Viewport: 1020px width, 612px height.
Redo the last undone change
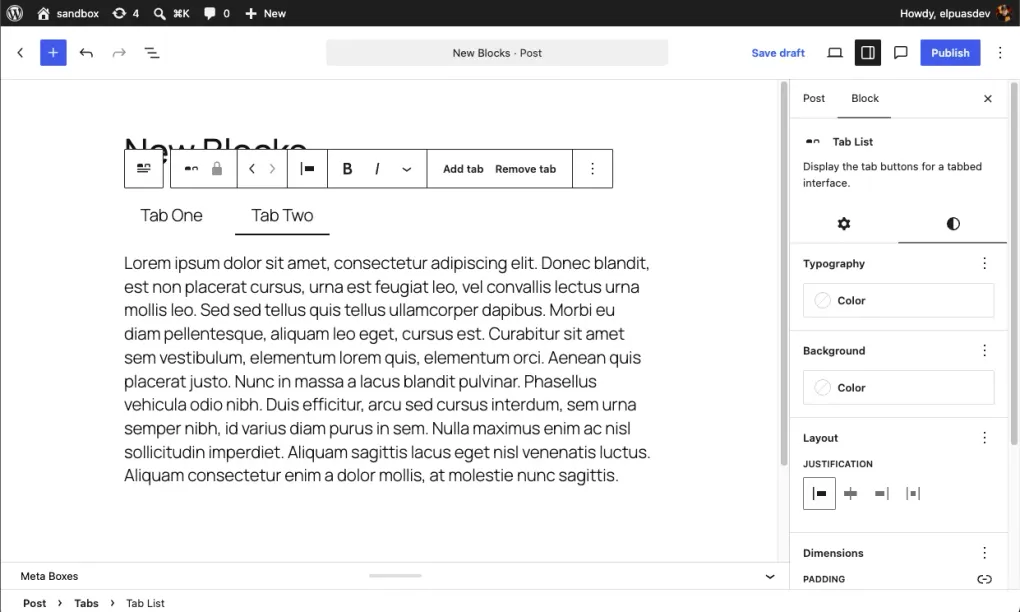point(119,53)
